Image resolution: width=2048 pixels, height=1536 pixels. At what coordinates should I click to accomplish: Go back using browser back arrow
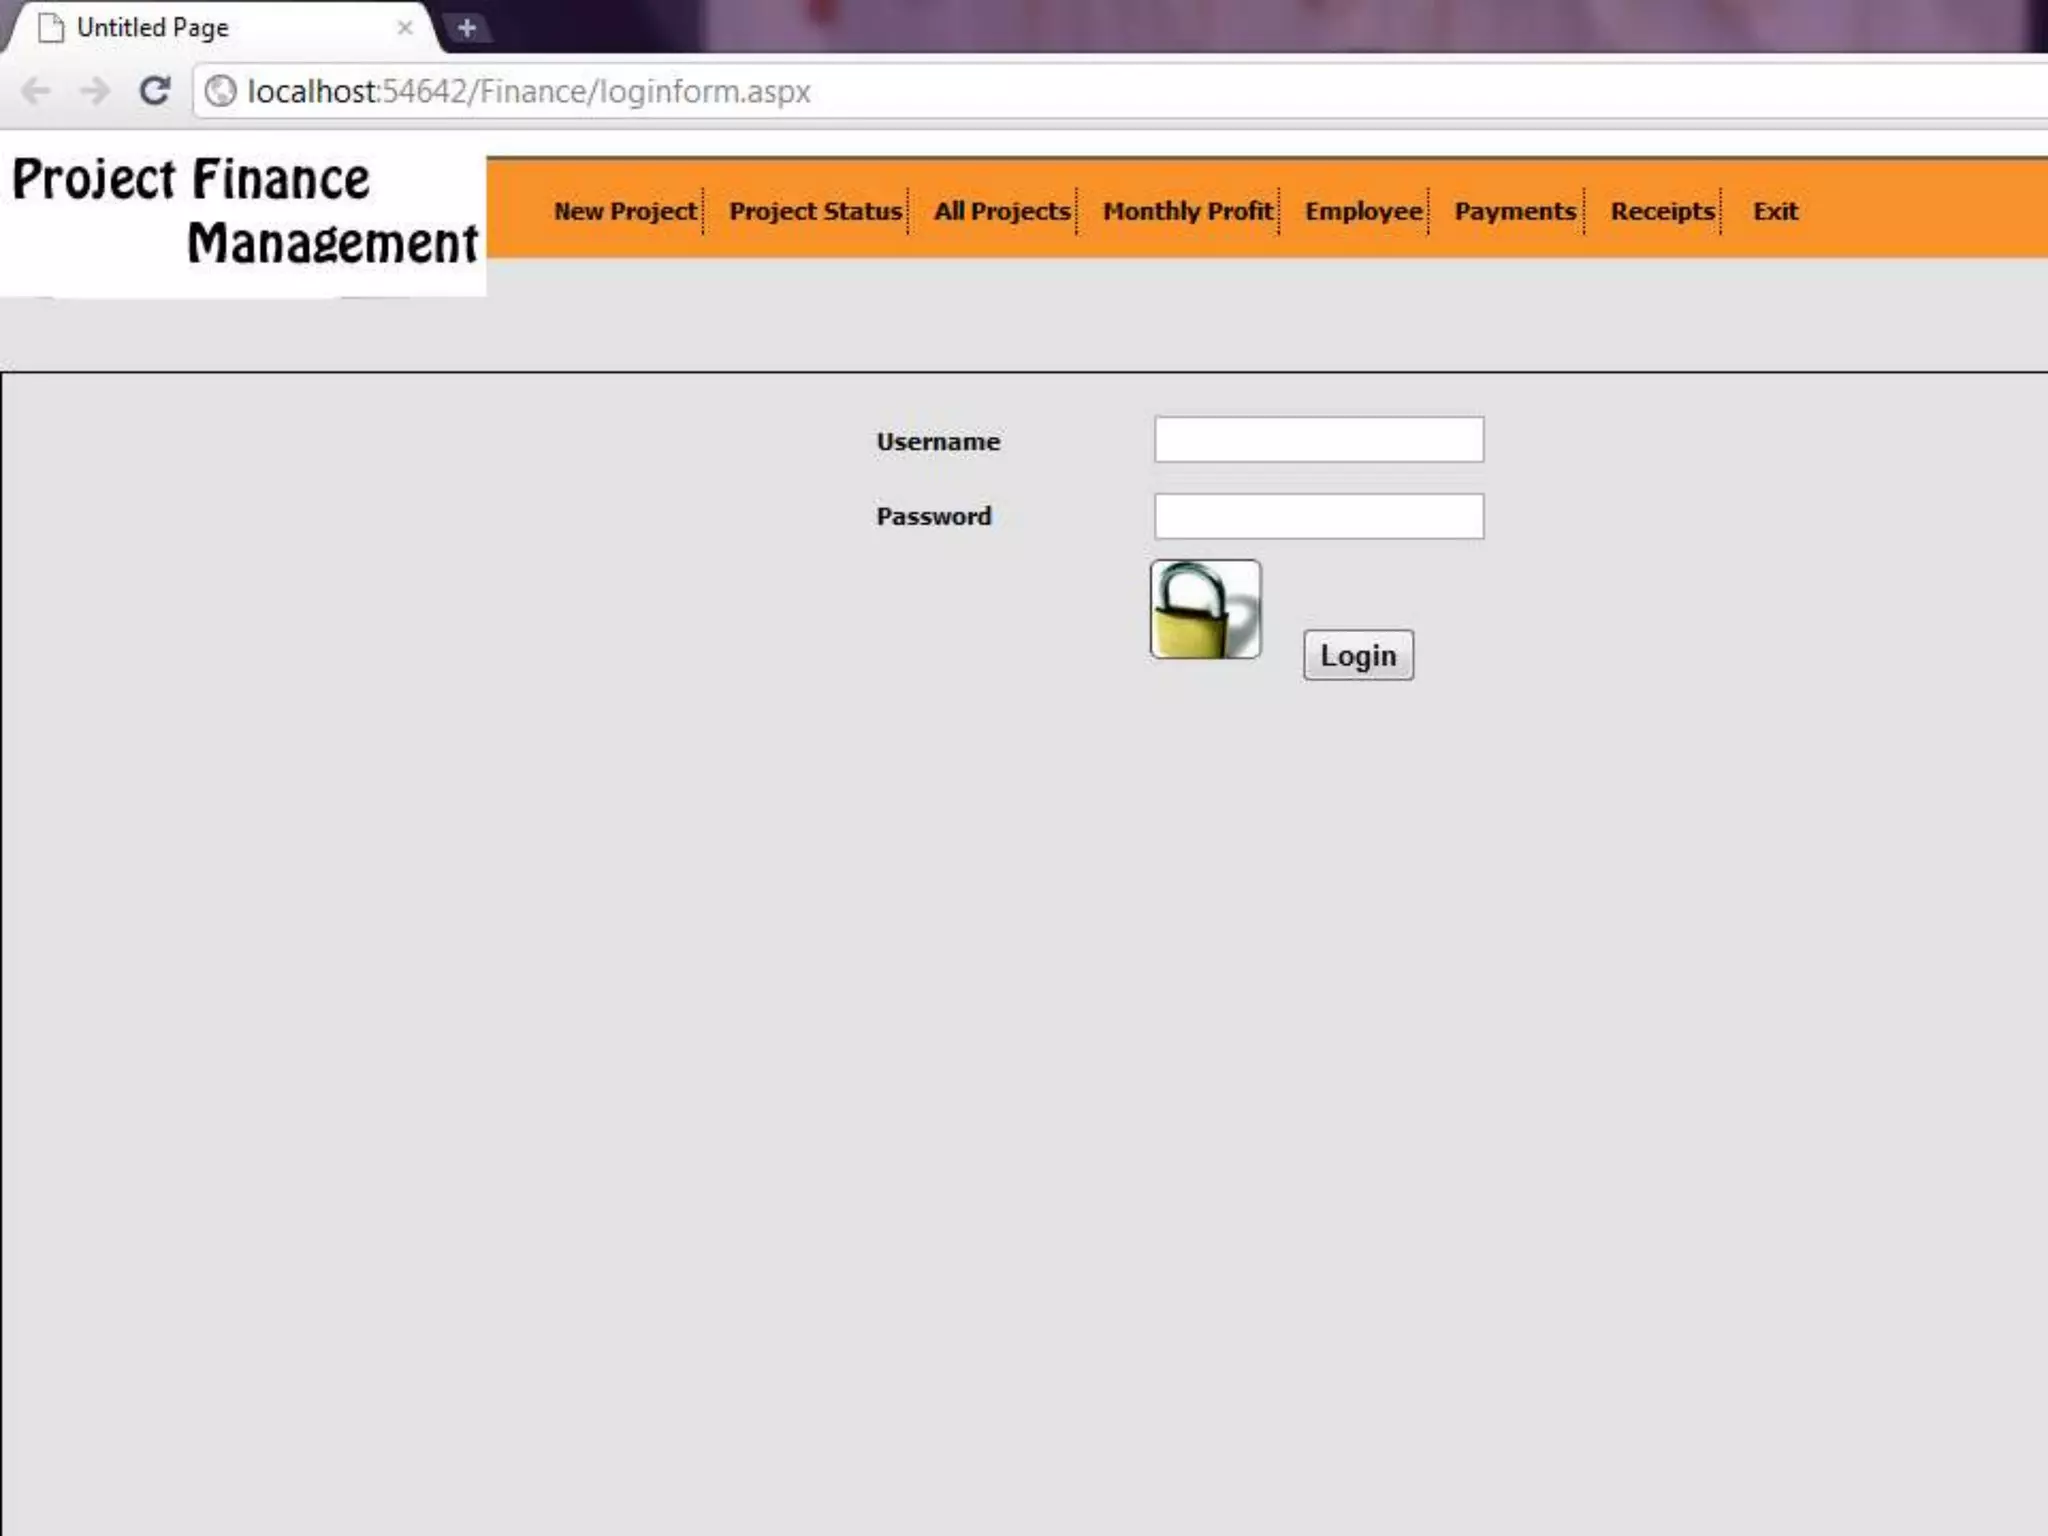point(36,91)
